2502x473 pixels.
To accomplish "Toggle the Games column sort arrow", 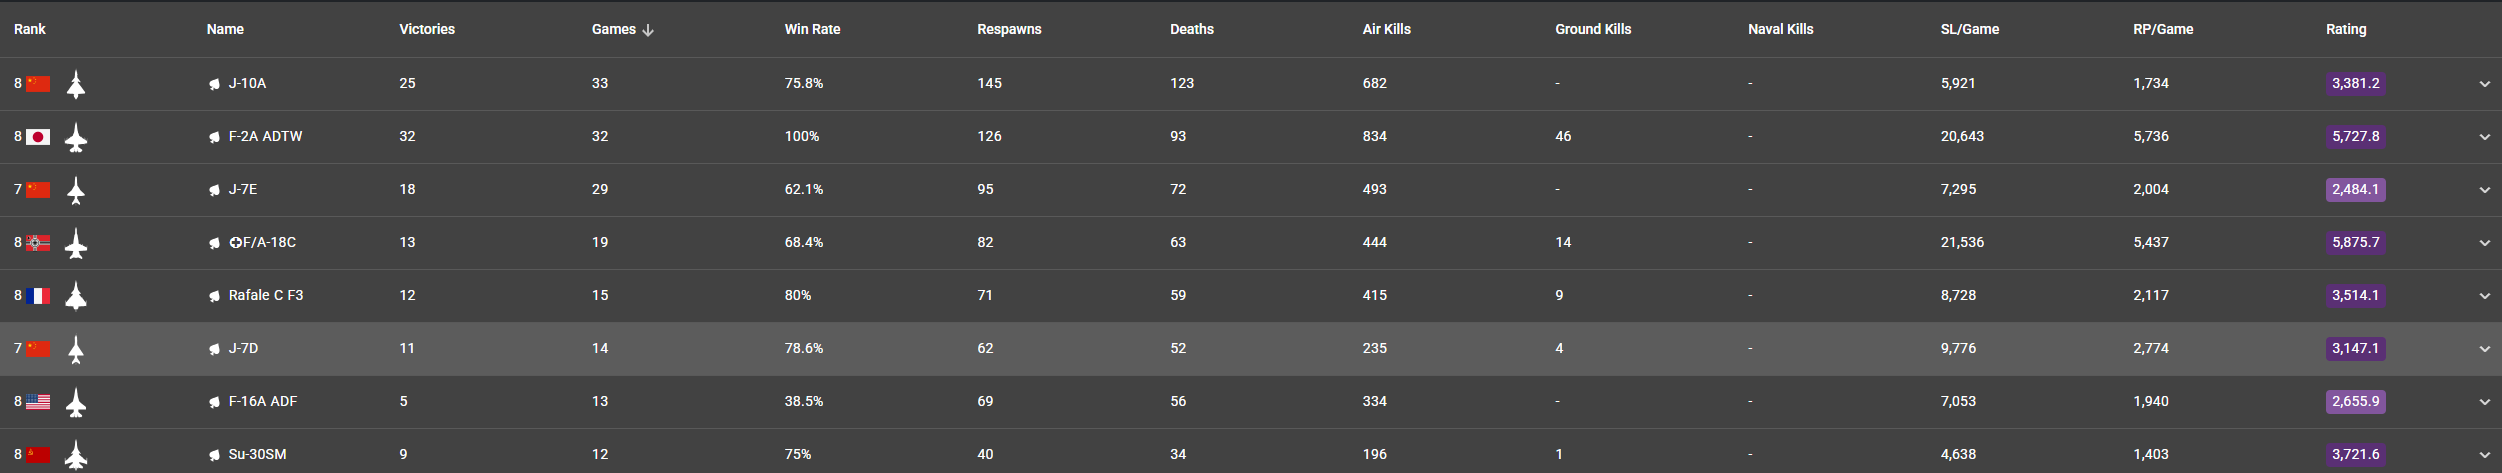I will 648,30.
